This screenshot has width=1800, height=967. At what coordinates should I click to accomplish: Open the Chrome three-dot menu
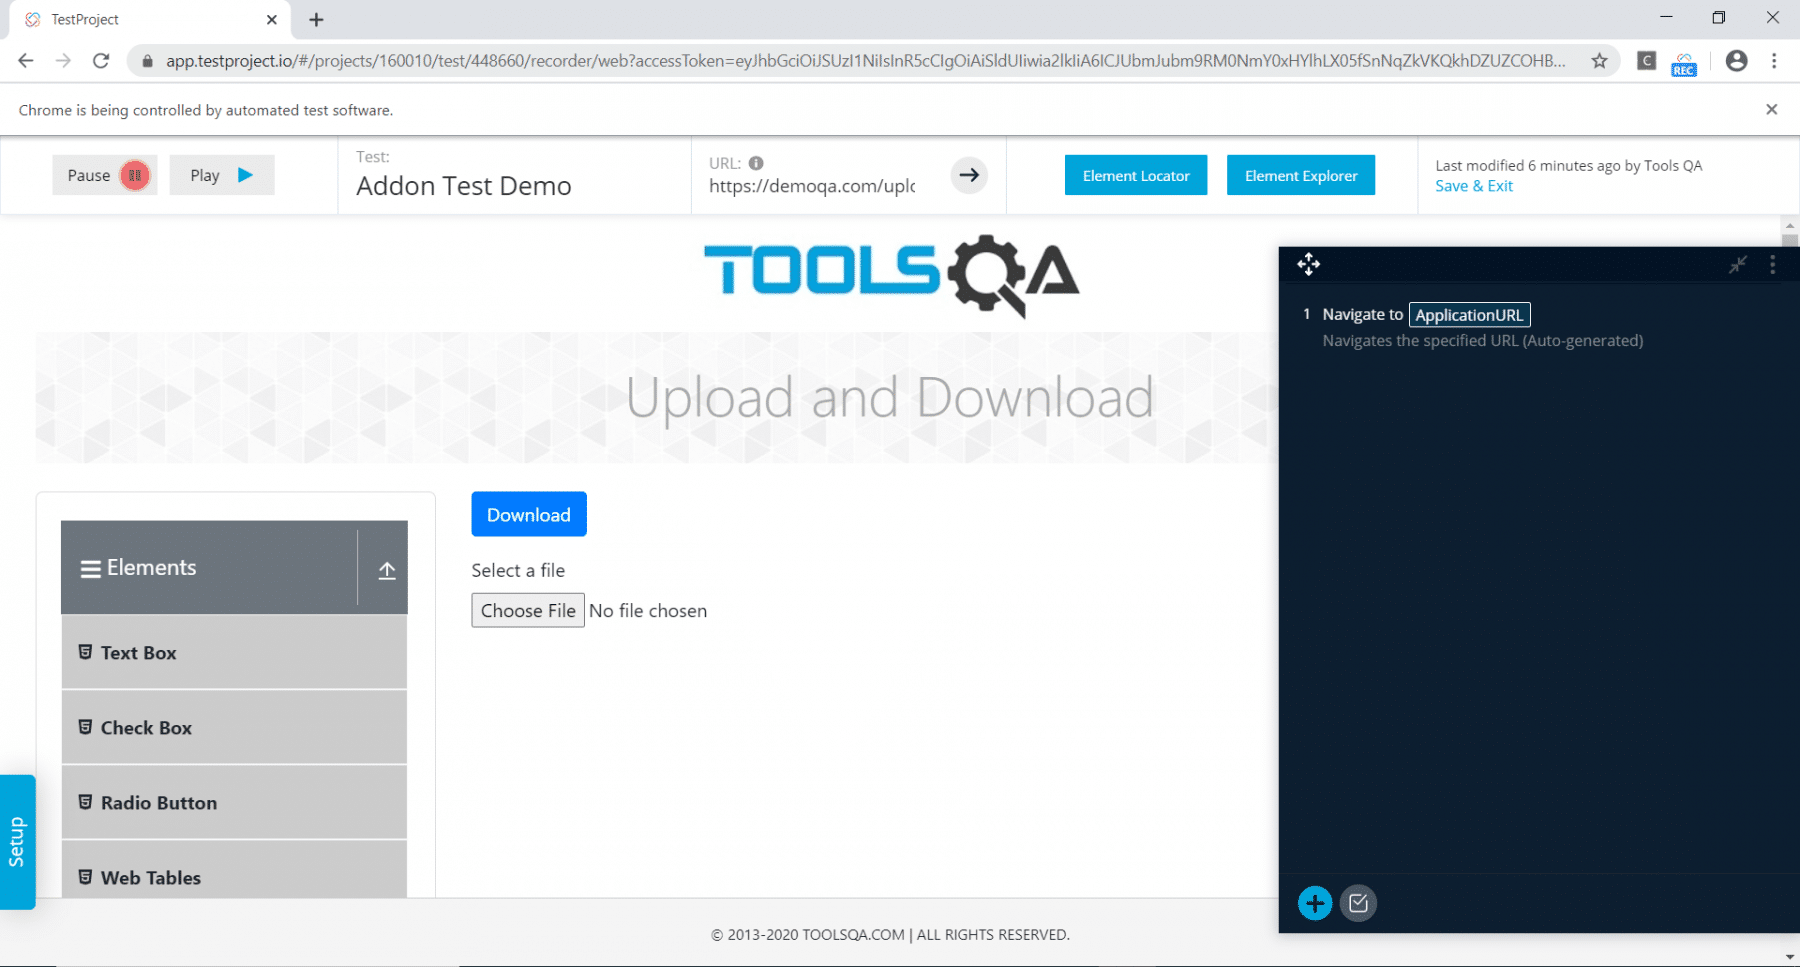pyautogui.click(x=1774, y=61)
